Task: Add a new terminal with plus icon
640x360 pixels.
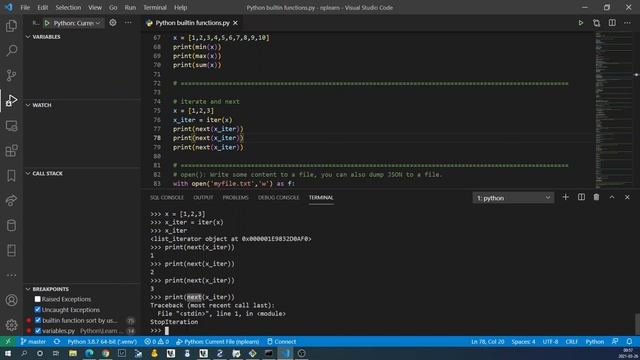Action: [x=565, y=198]
